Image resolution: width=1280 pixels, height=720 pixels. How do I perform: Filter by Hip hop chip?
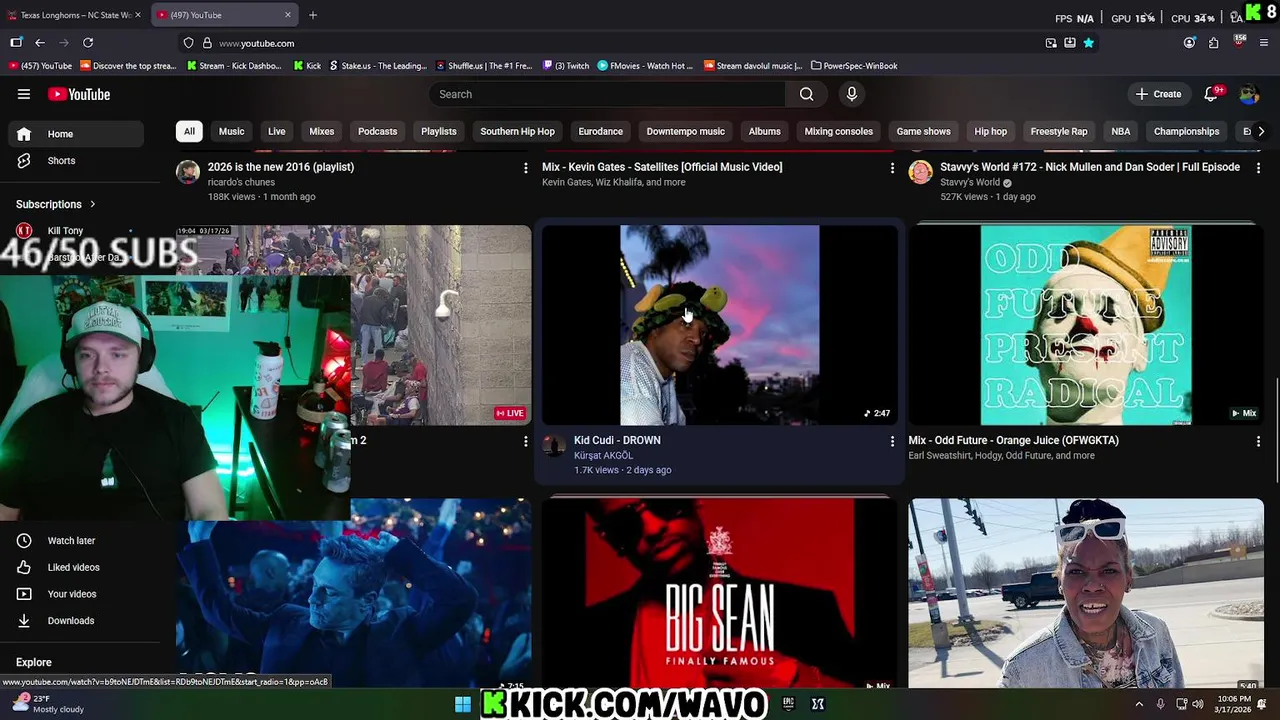pyautogui.click(x=991, y=131)
